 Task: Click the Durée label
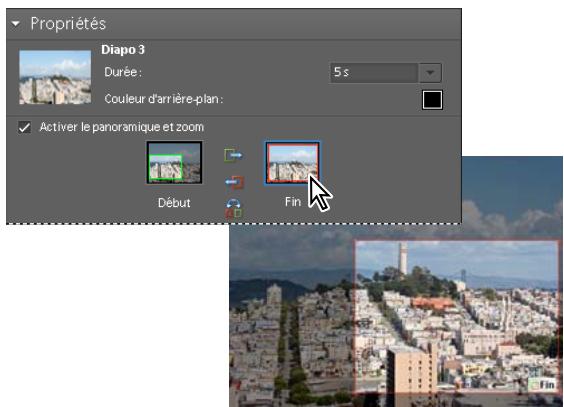[123, 72]
